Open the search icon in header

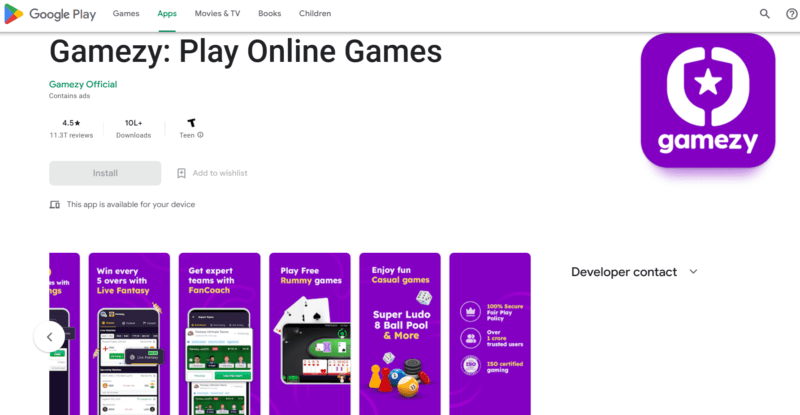point(764,14)
